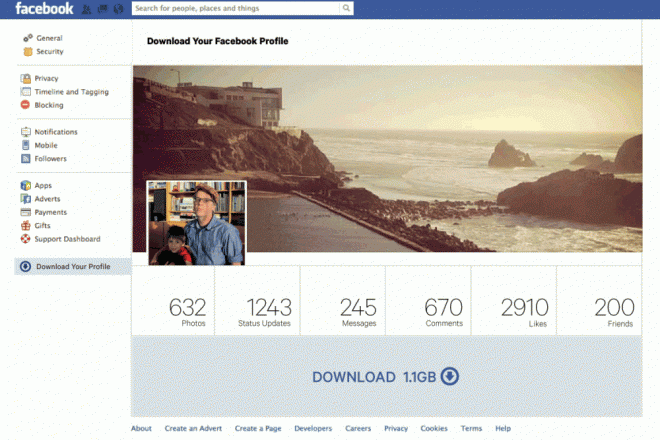
Task: Click the search magnifier button
Action: click(x=346, y=8)
